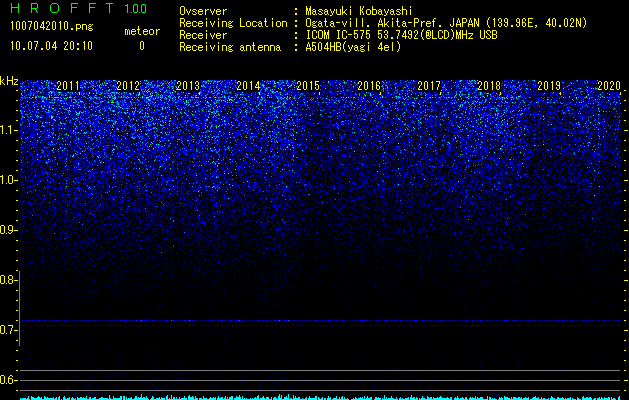Click the 0.6 frequency axis label
The image size is (629, 400).
tap(7, 380)
